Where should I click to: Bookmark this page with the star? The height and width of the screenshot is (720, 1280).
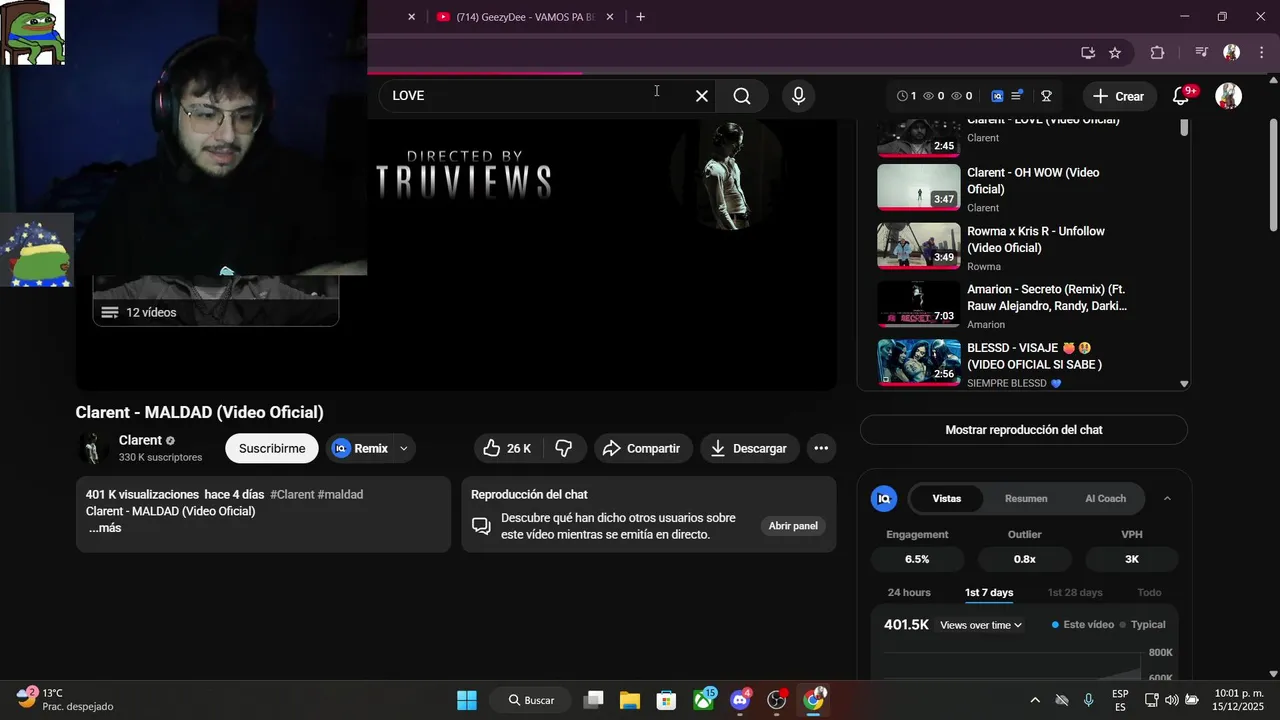1115,52
